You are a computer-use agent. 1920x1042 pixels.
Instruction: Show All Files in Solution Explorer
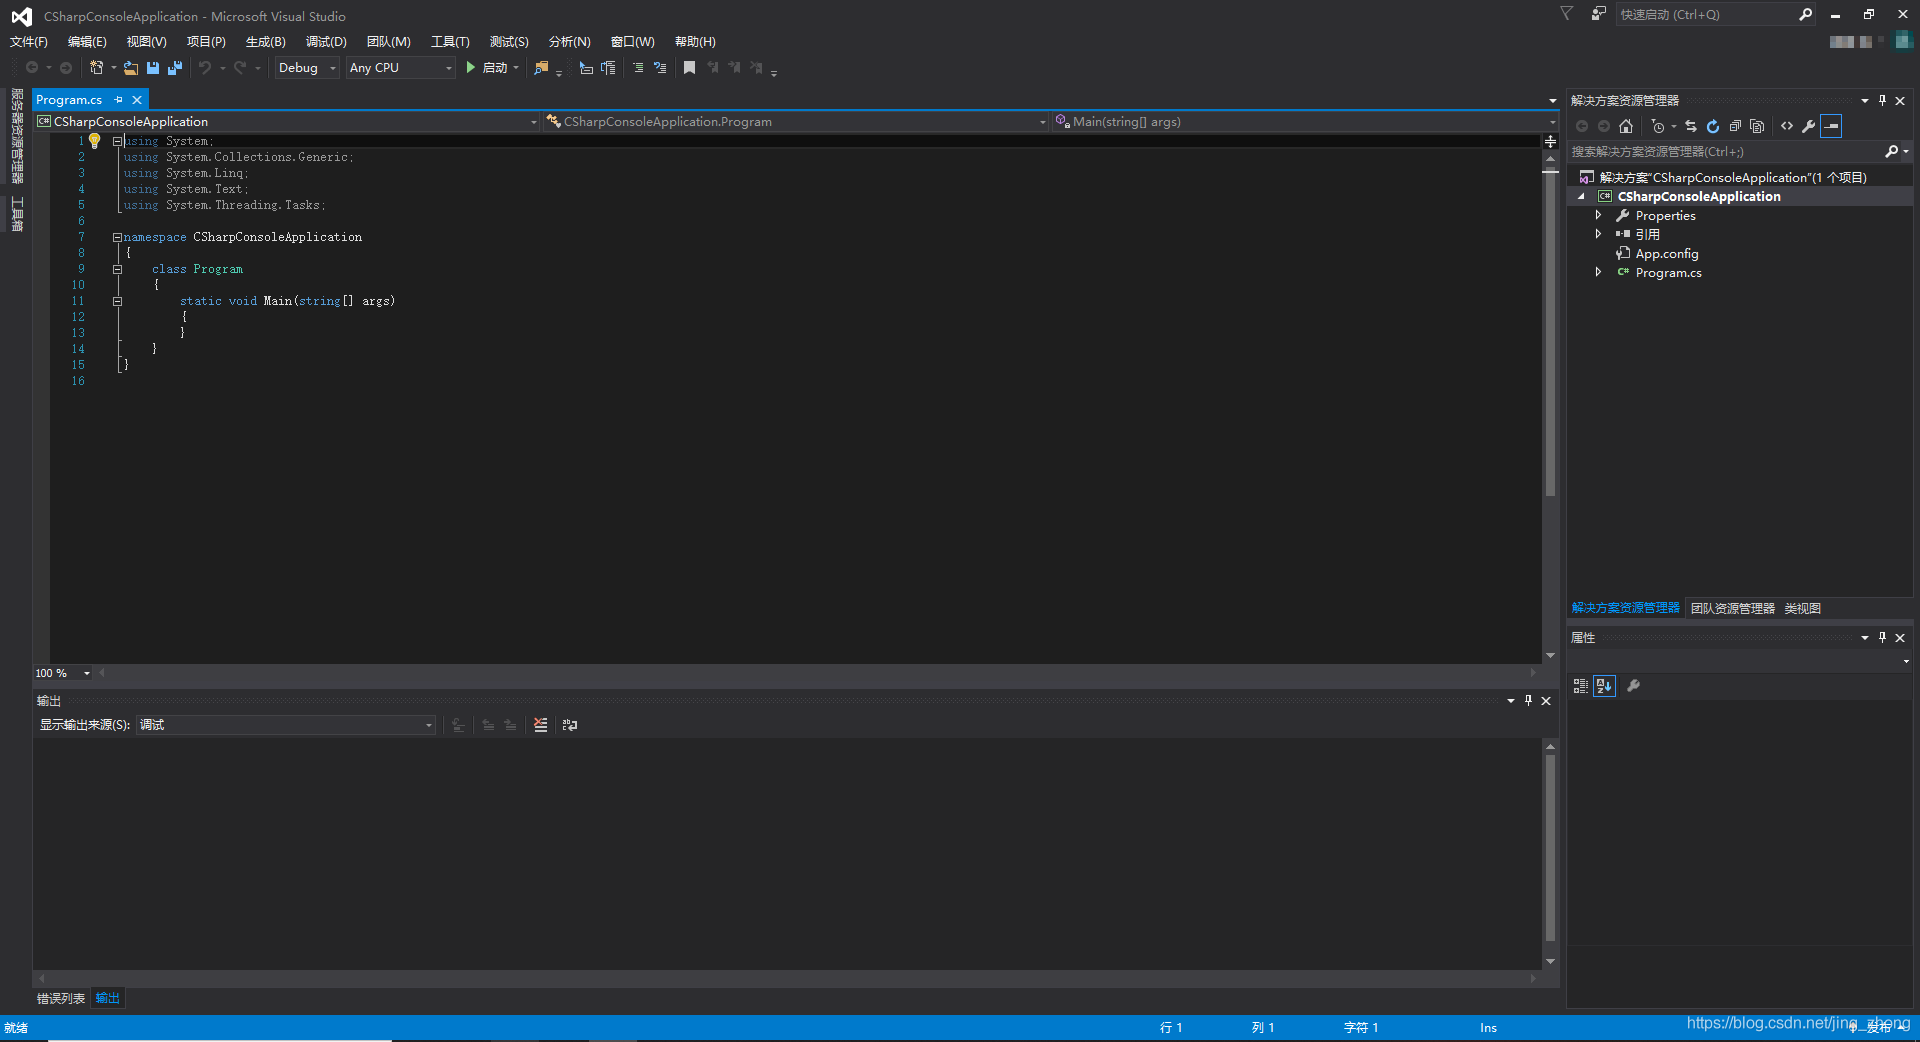click(1757, 126)
